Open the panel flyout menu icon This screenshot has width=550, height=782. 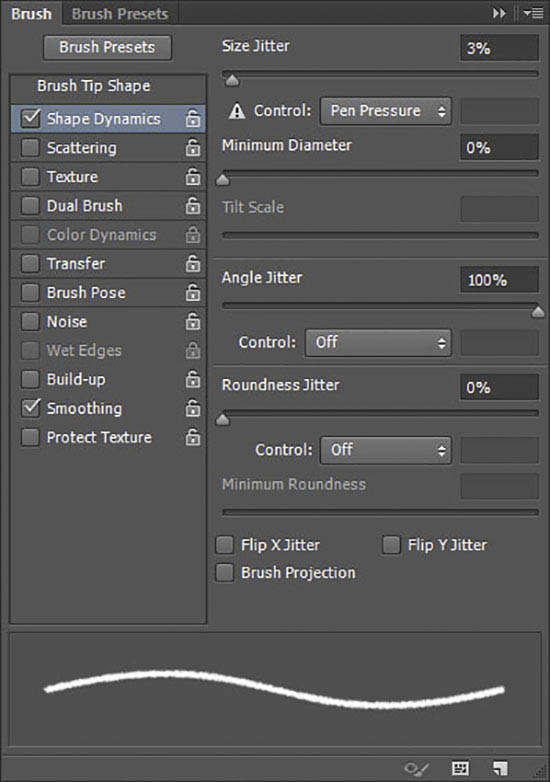coord(533,13)
